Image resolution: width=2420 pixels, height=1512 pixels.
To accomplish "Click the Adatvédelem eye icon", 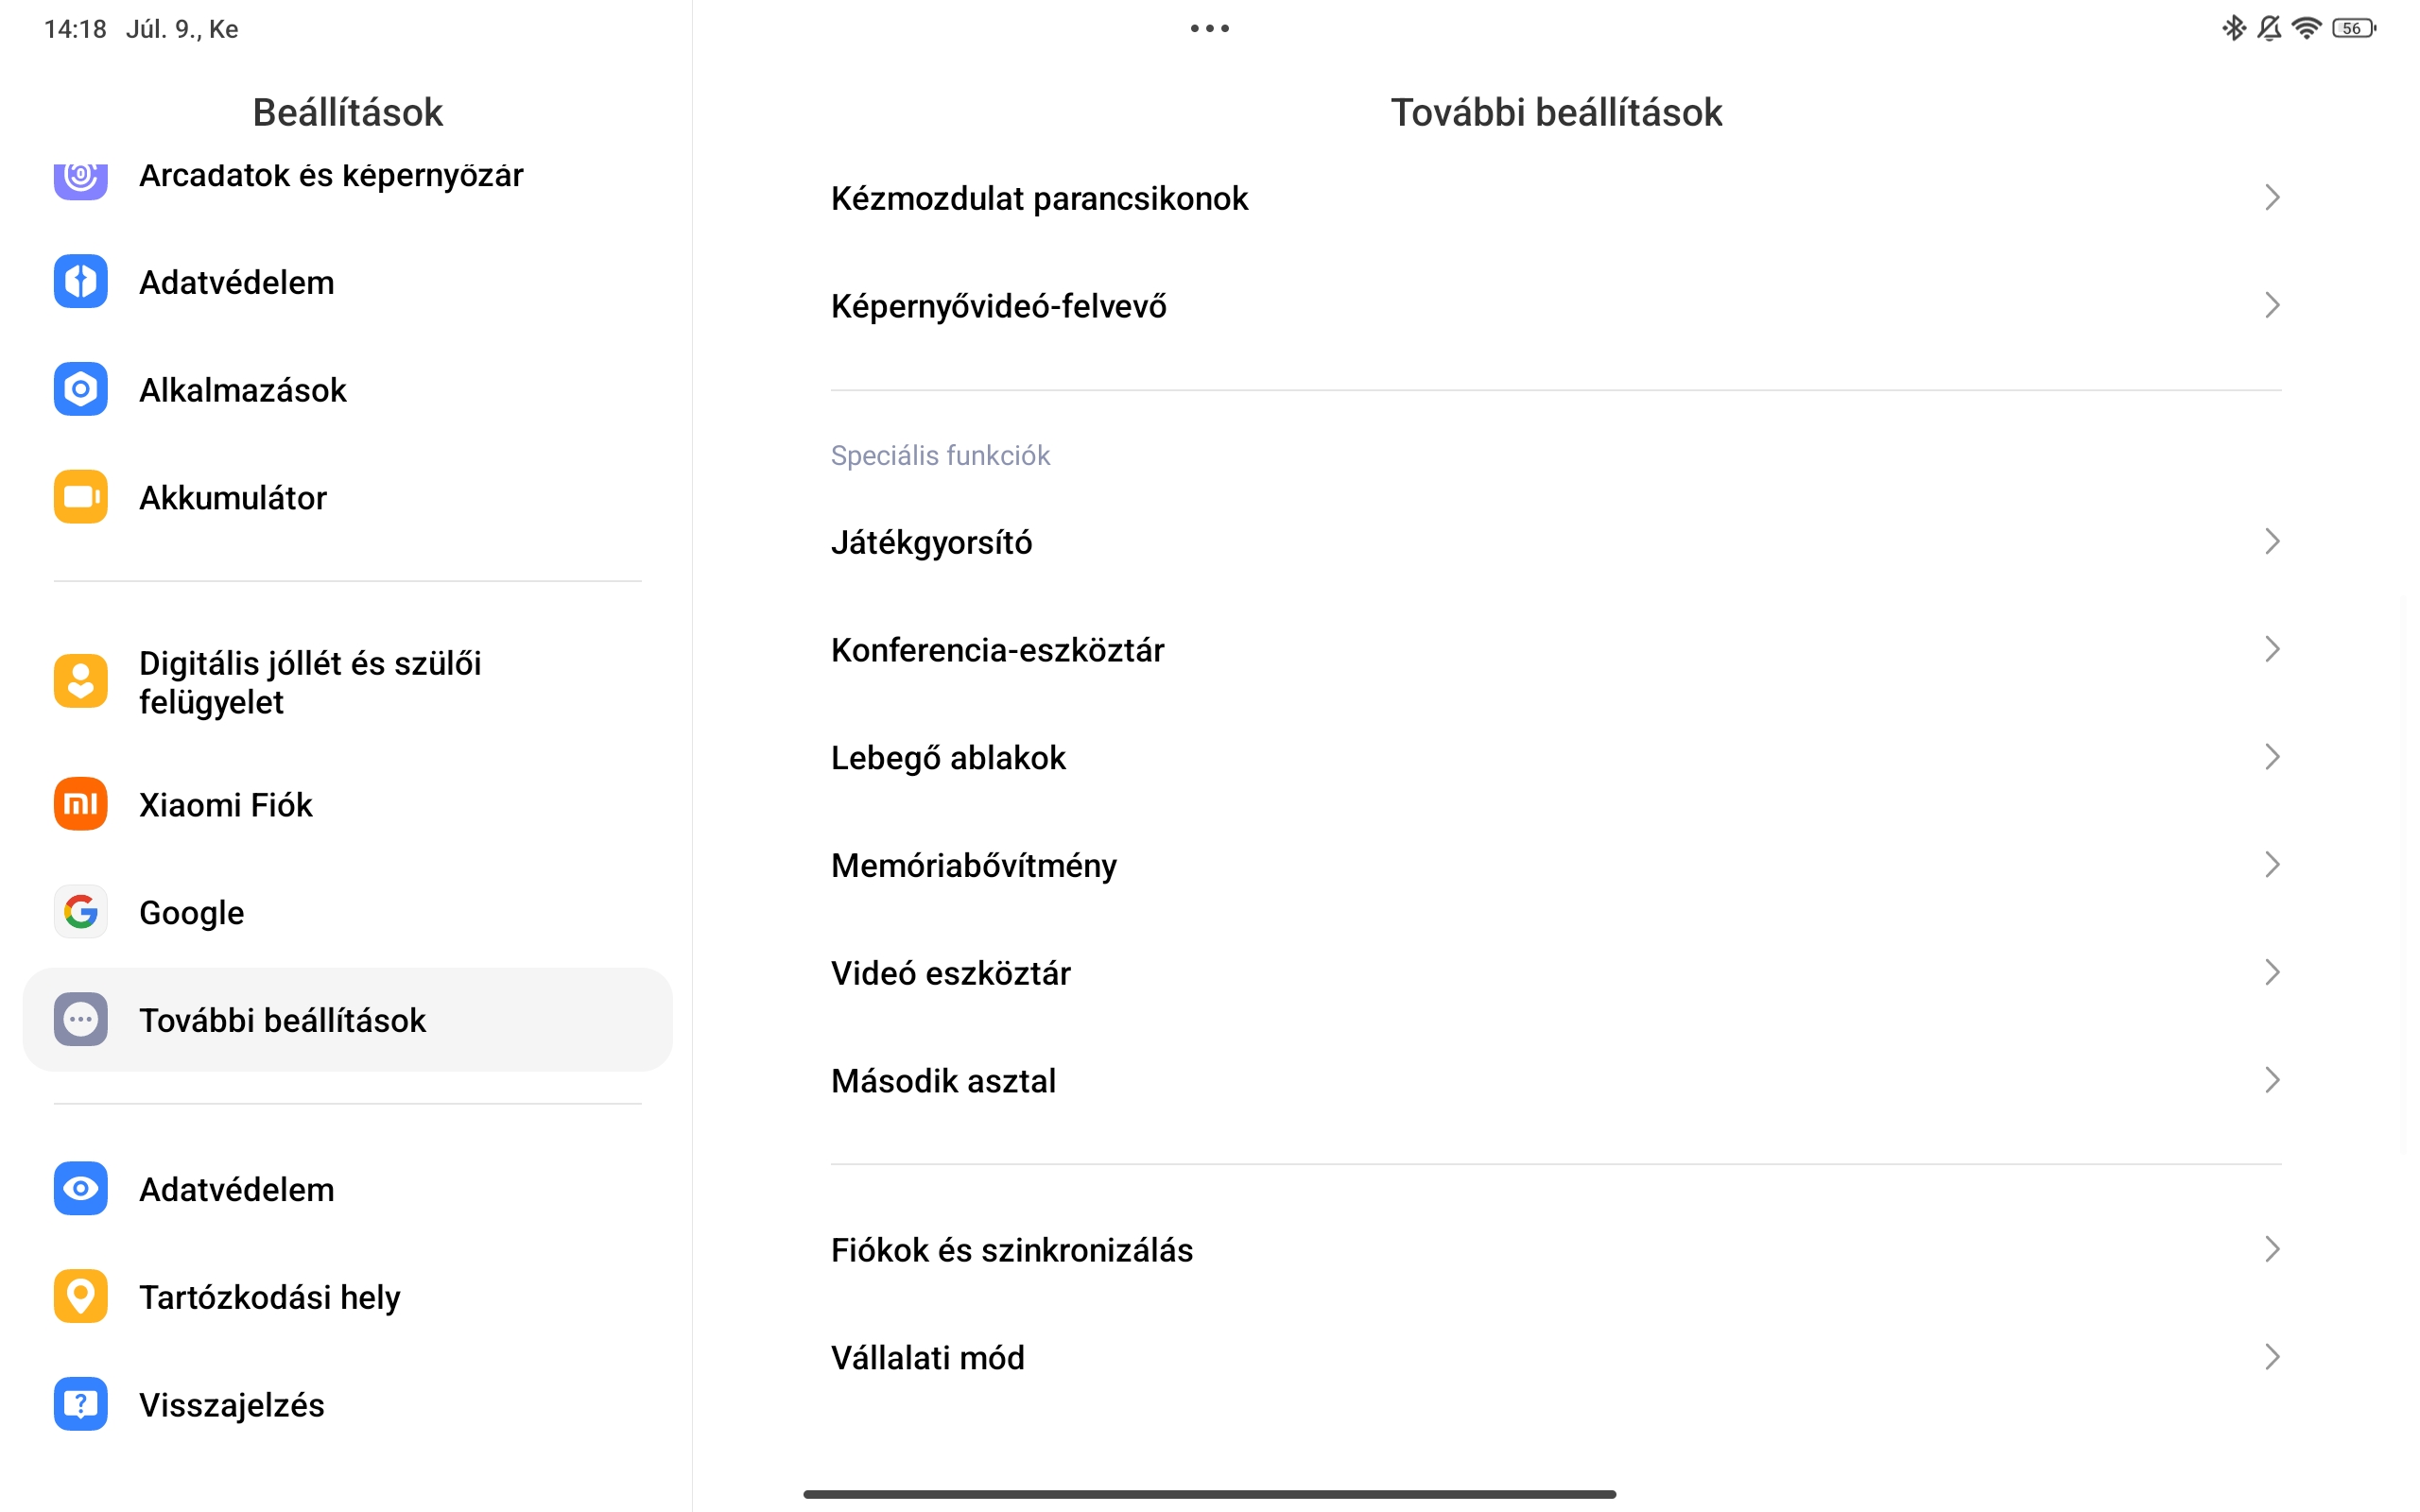I will [x=80, y=1189].
